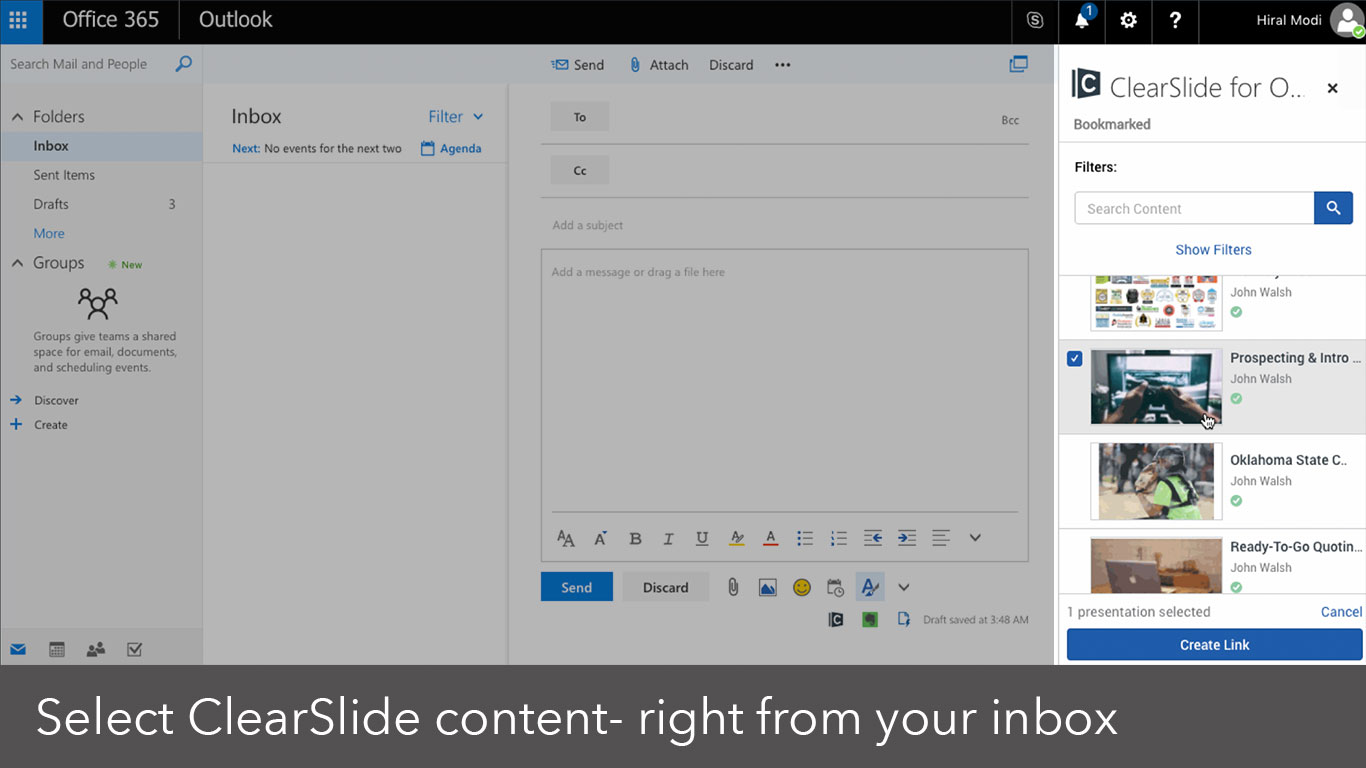Toggle italic formatting
The image size is (1366, 768).
point(668,538)
